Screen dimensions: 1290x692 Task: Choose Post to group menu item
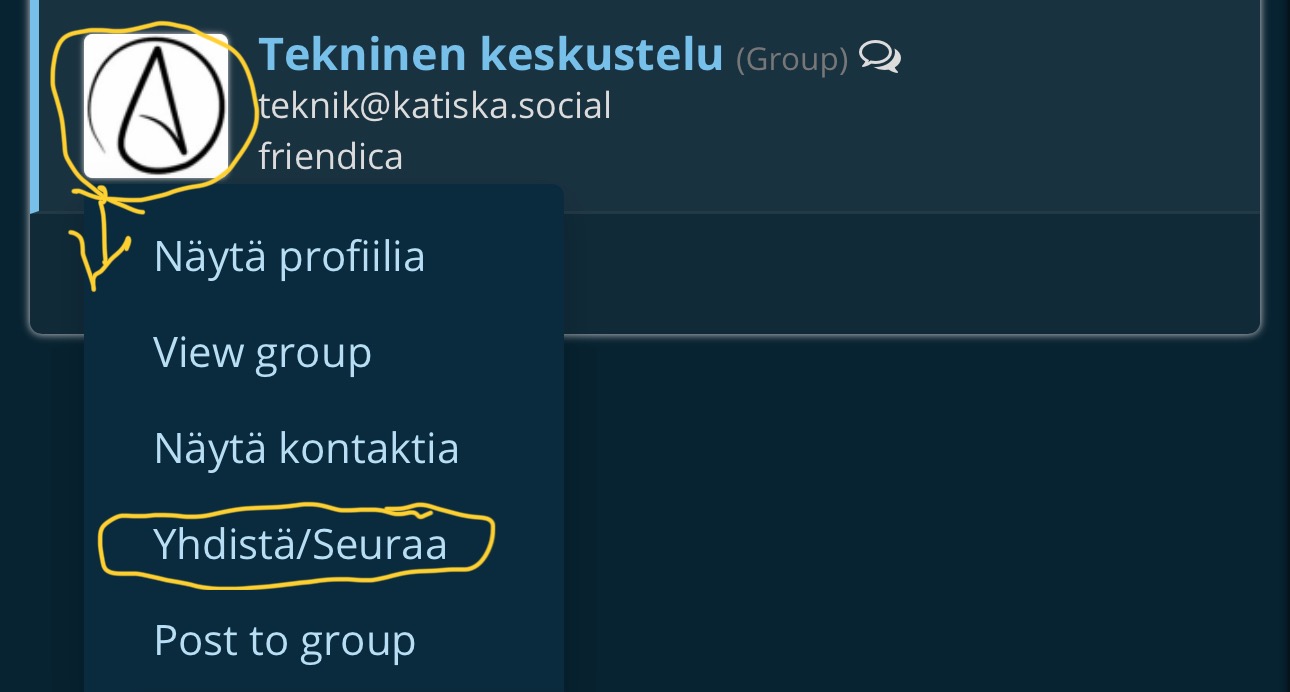[284, 641]
